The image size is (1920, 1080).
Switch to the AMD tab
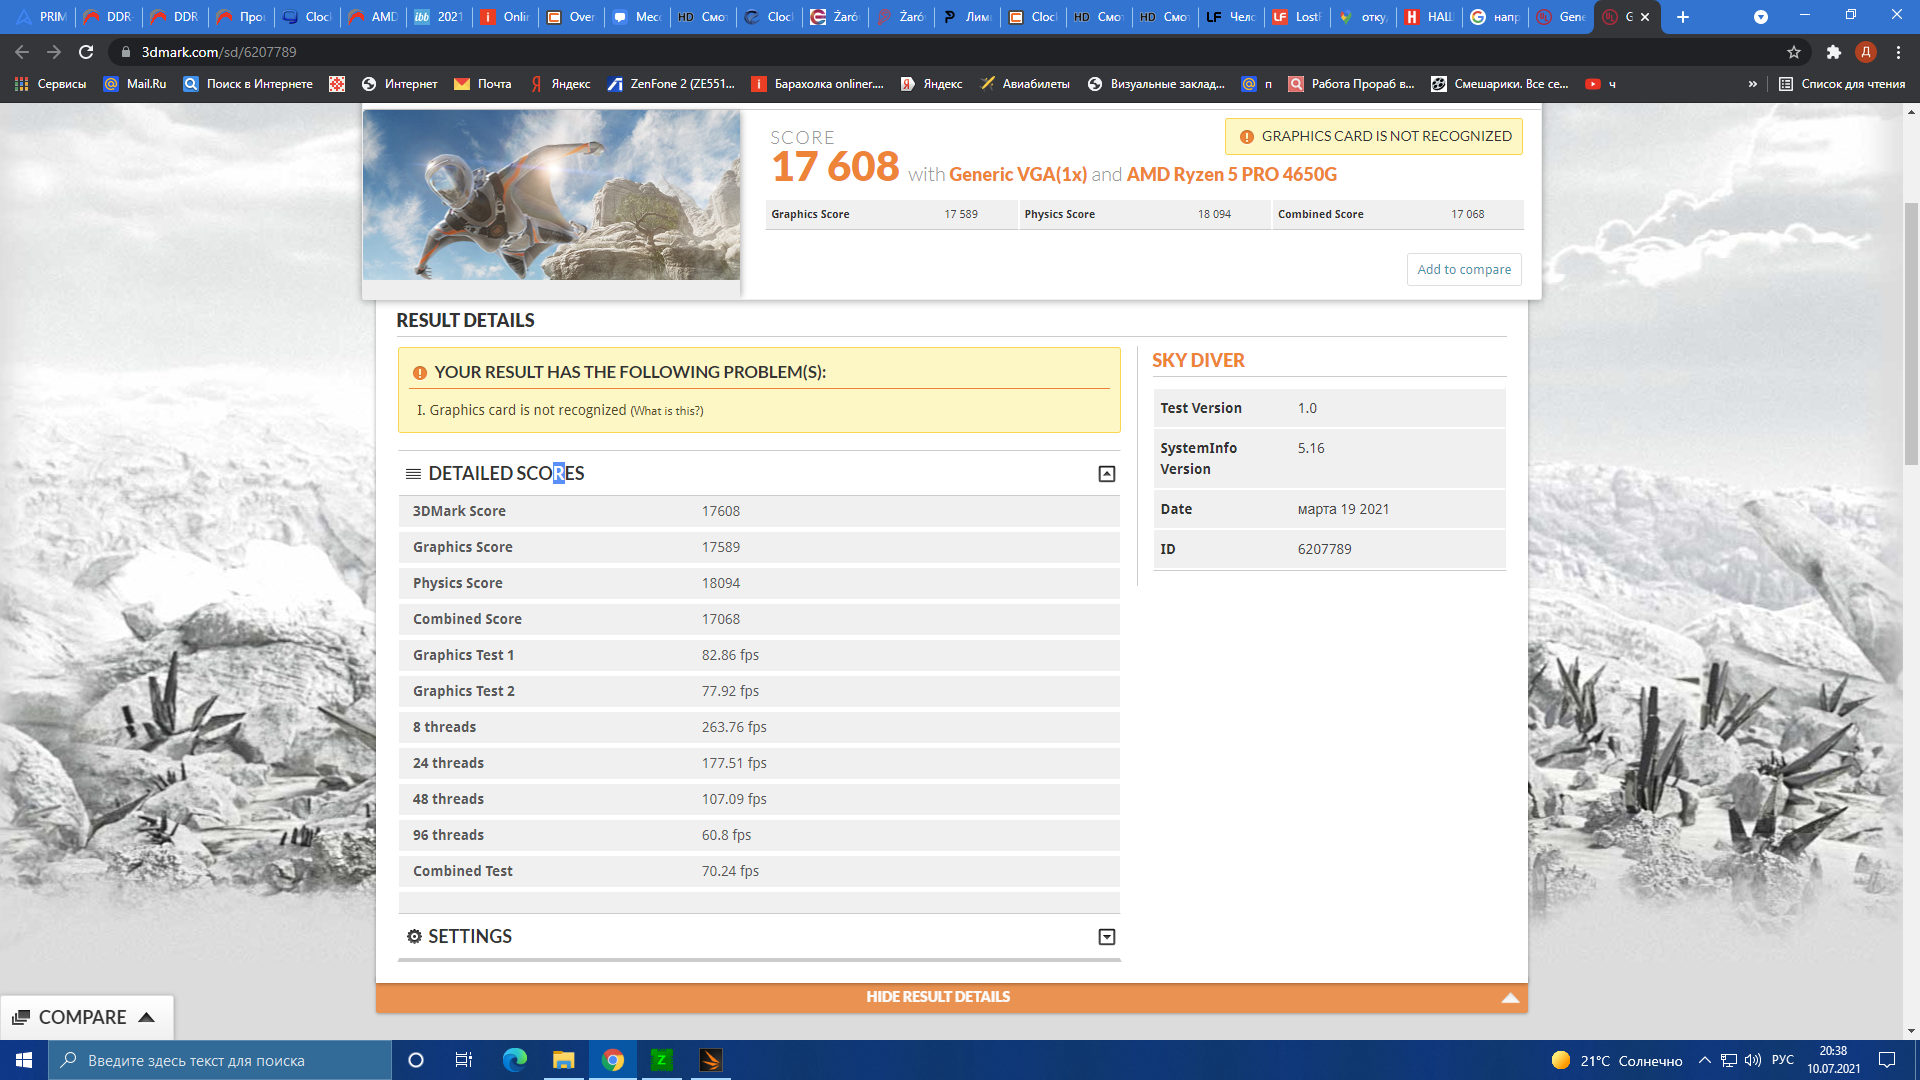pos(372,17)
